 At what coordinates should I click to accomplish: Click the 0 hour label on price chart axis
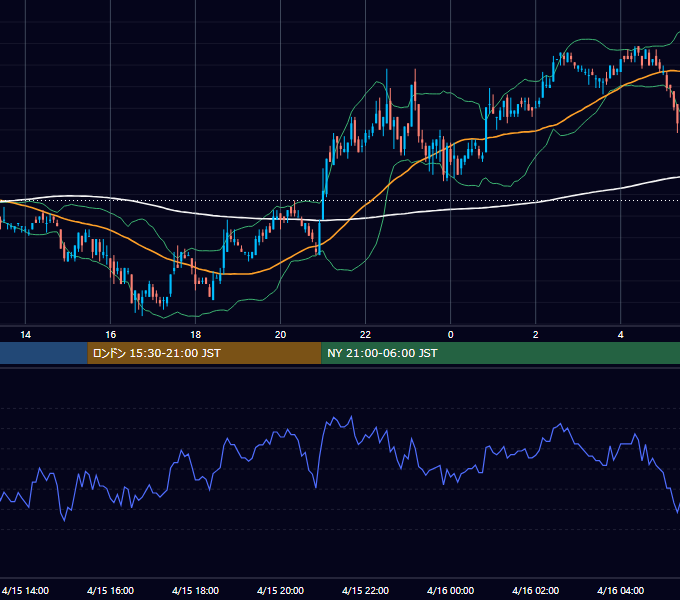click(451, 335)
